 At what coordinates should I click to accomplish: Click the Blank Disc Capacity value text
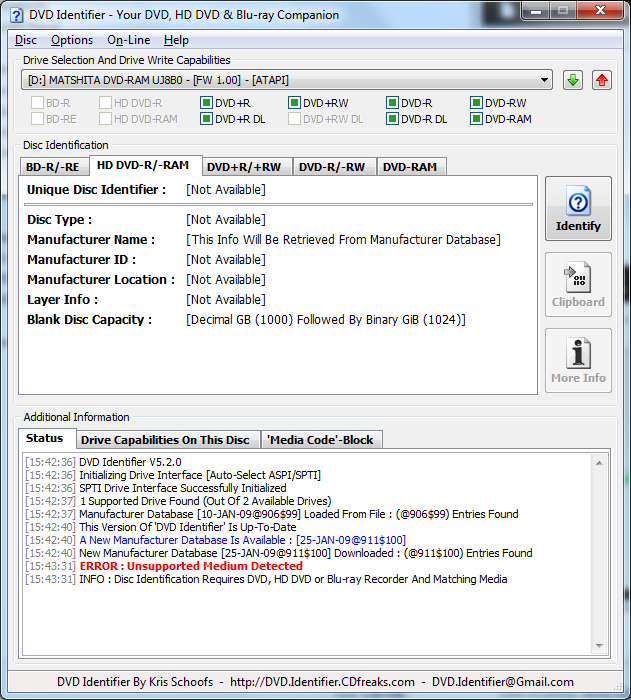pos(326,320)
